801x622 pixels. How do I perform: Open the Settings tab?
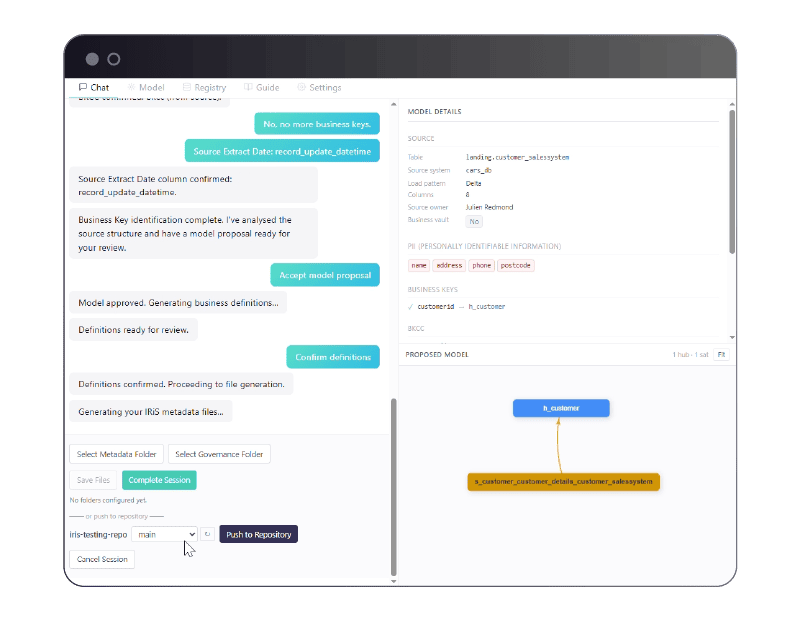click(x=319, y=87)
